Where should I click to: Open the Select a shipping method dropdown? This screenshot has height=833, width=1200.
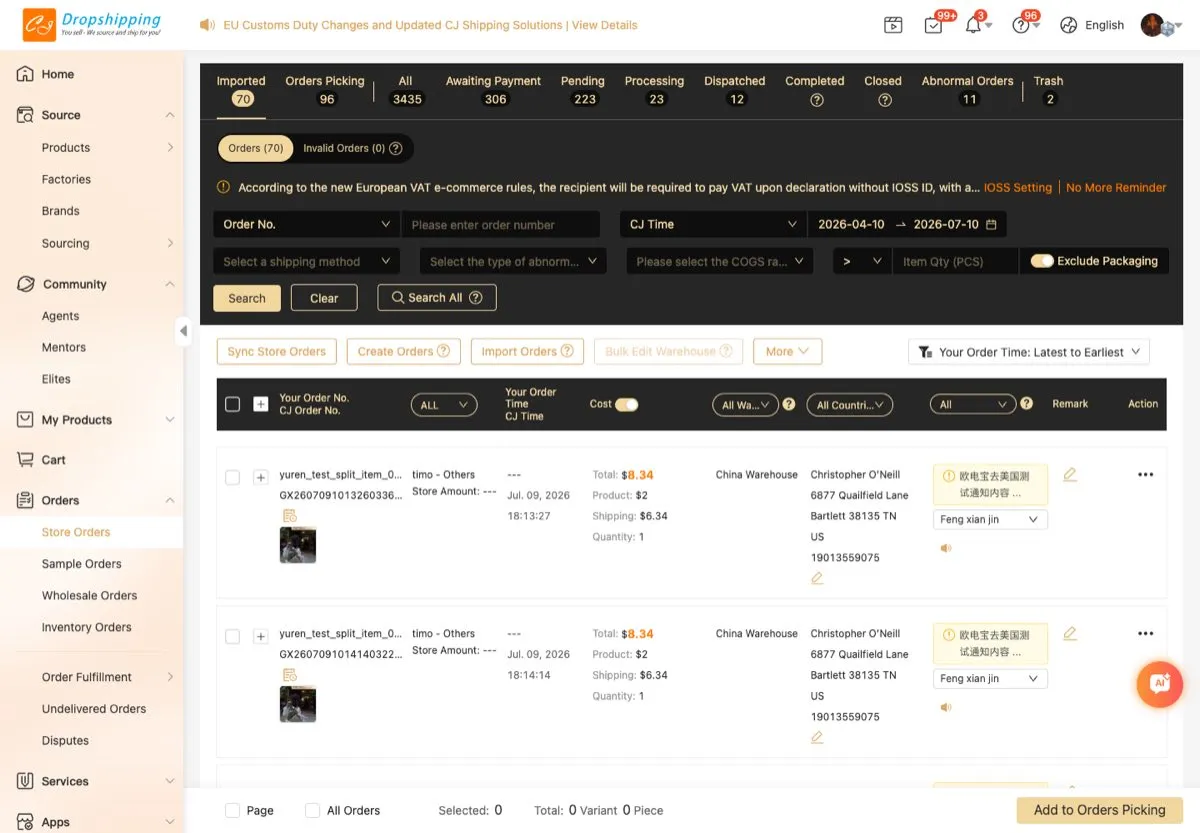pyautogui.click(x=306, y=261)
